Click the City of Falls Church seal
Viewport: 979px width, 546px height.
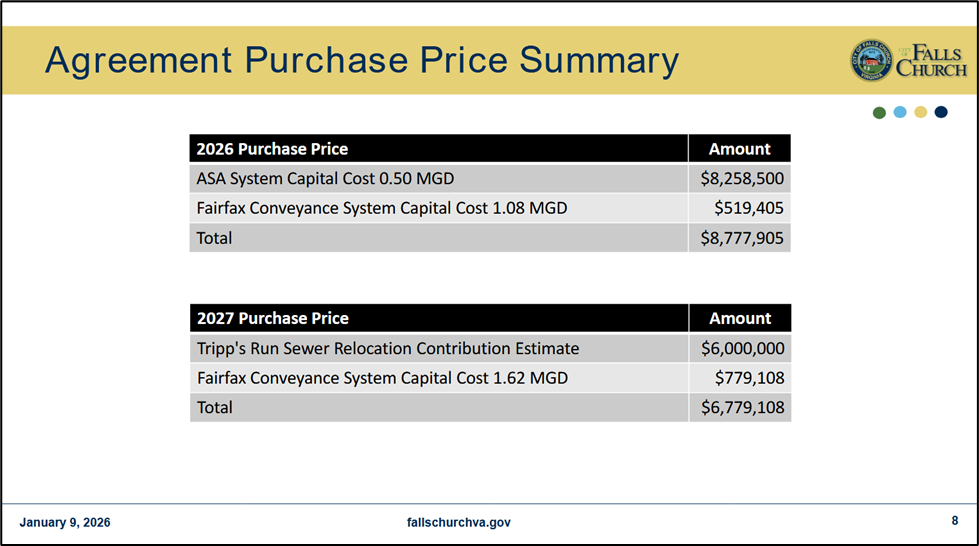pos(871,61)
